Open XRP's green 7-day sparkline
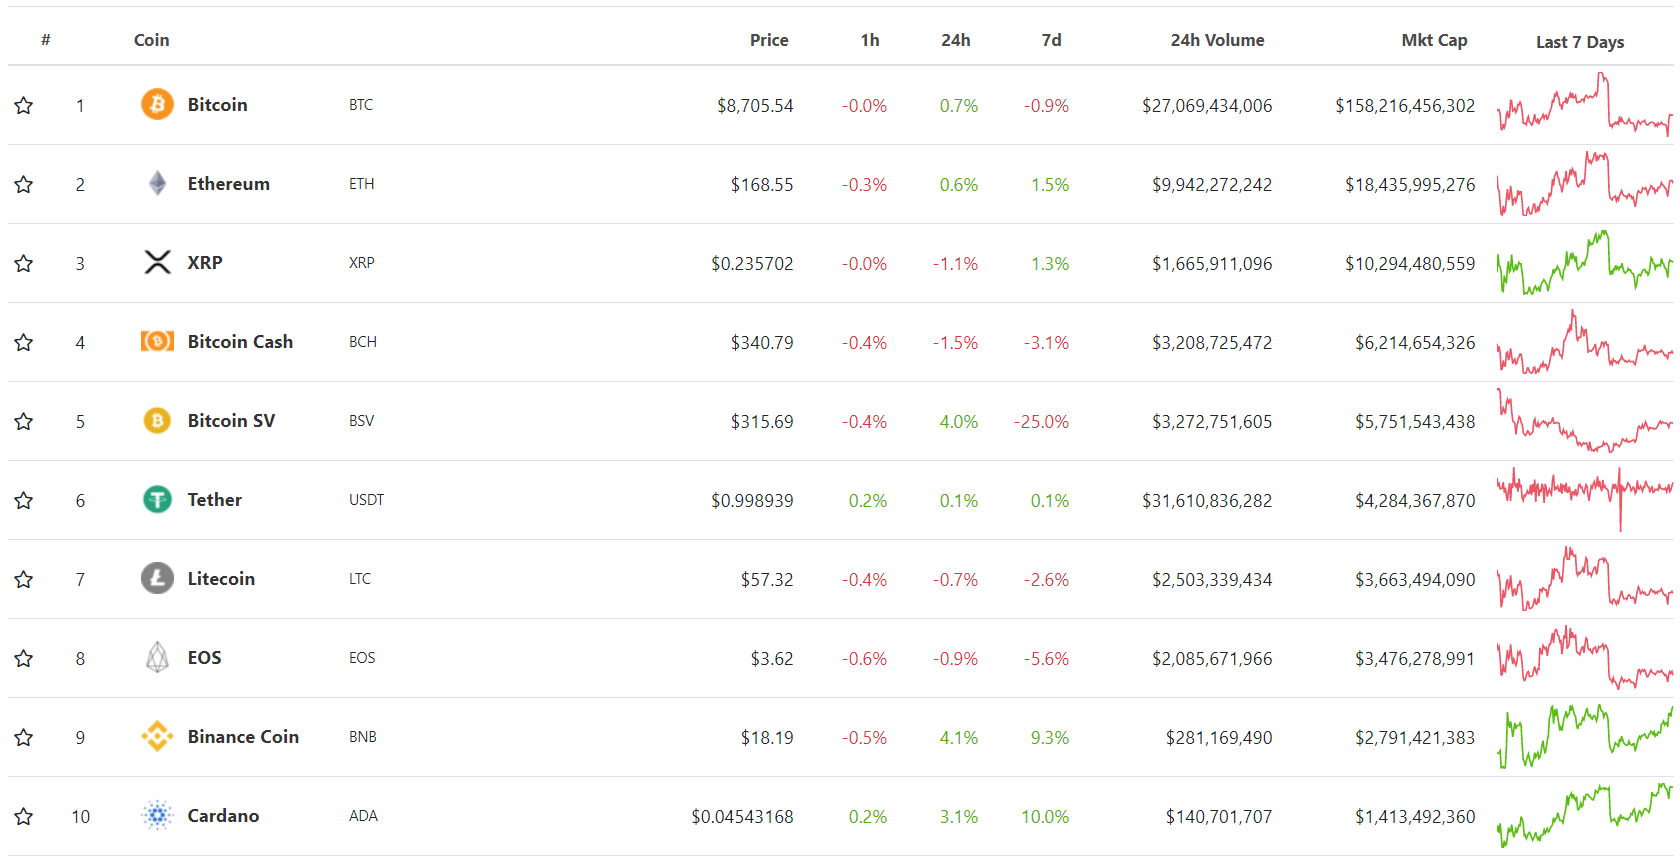The height and width of the screenshot is (860, 1680). coord(1584,262)
